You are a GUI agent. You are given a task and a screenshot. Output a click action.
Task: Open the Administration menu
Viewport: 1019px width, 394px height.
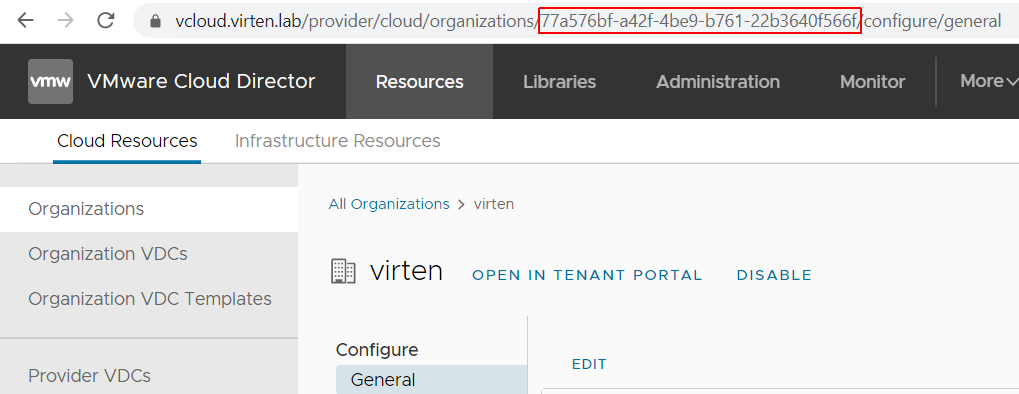[x=717, y=81]
